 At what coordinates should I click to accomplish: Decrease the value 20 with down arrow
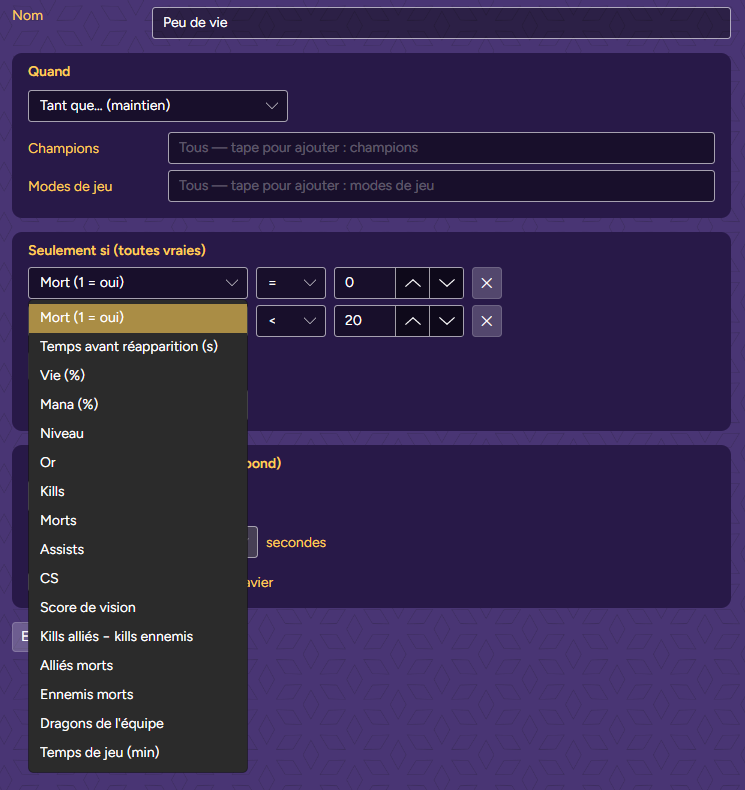[x=446, y=321]
